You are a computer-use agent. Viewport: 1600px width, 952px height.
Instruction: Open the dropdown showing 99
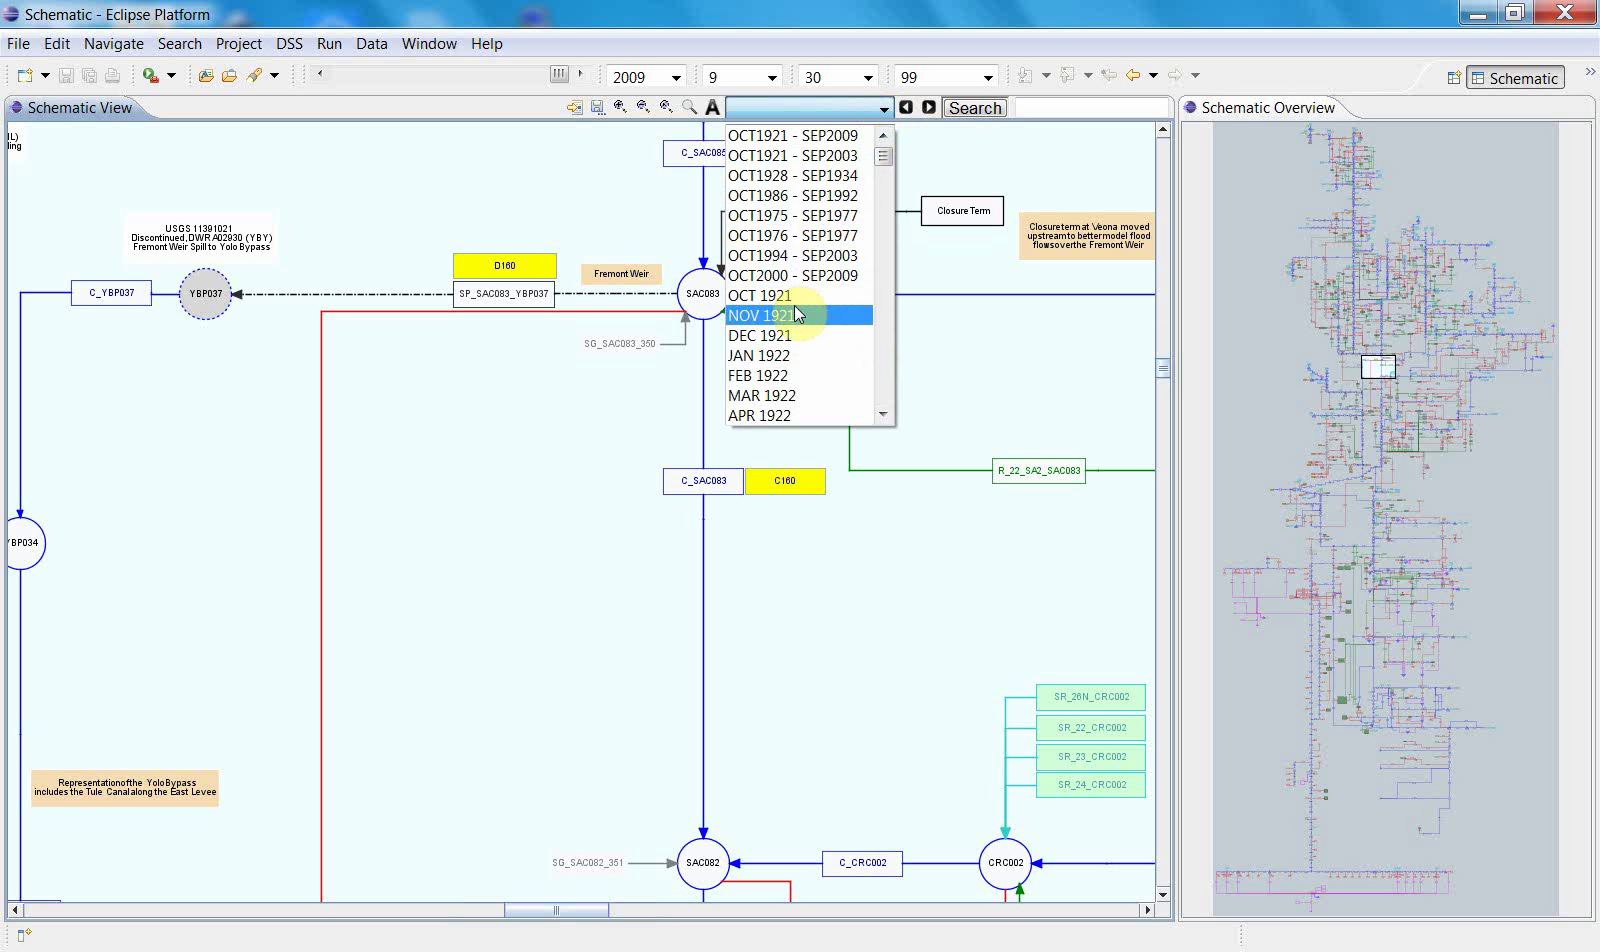coord(988,78)
